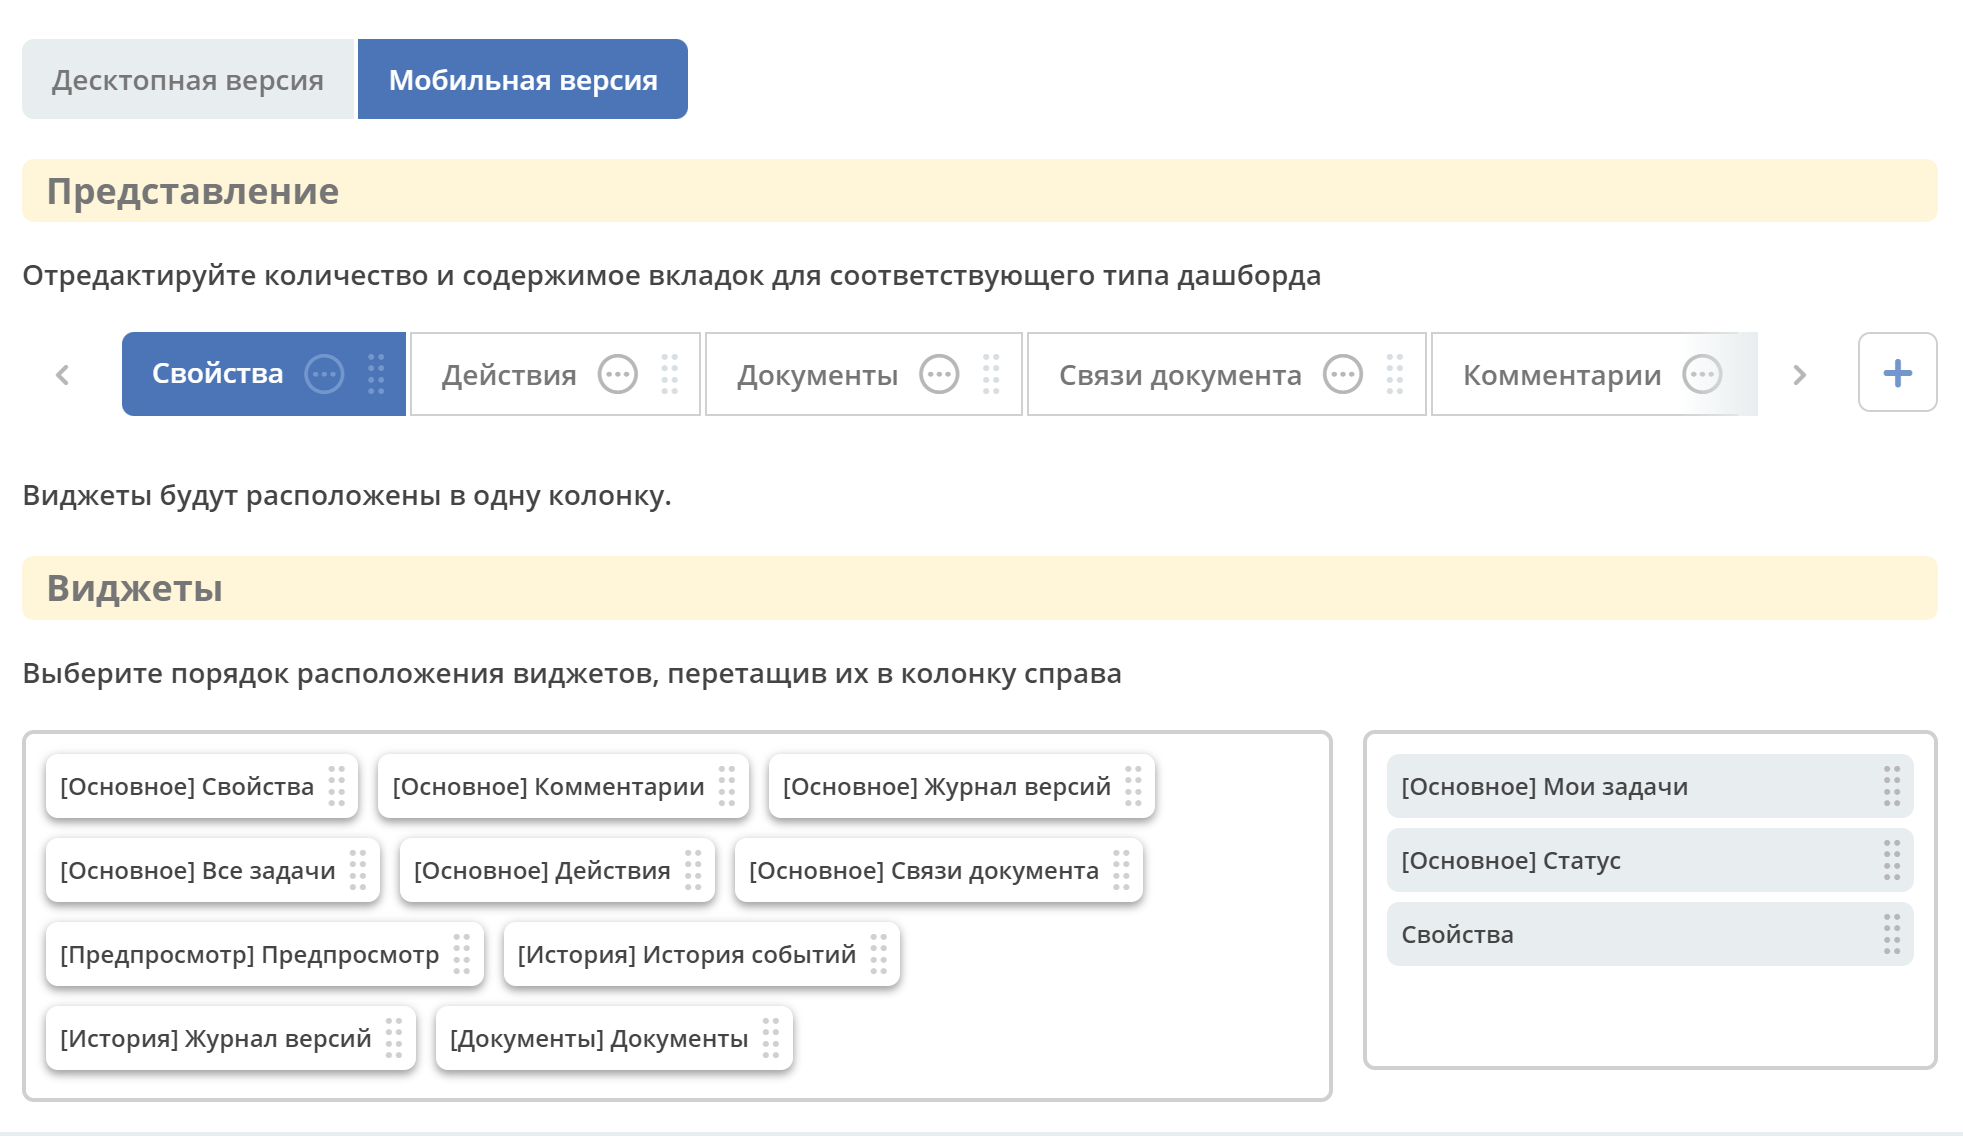The height and width of the screenshot is (1141, 1963).
Task: Select [Основное] Свойства widget chip
Action: tap(201, 786)
